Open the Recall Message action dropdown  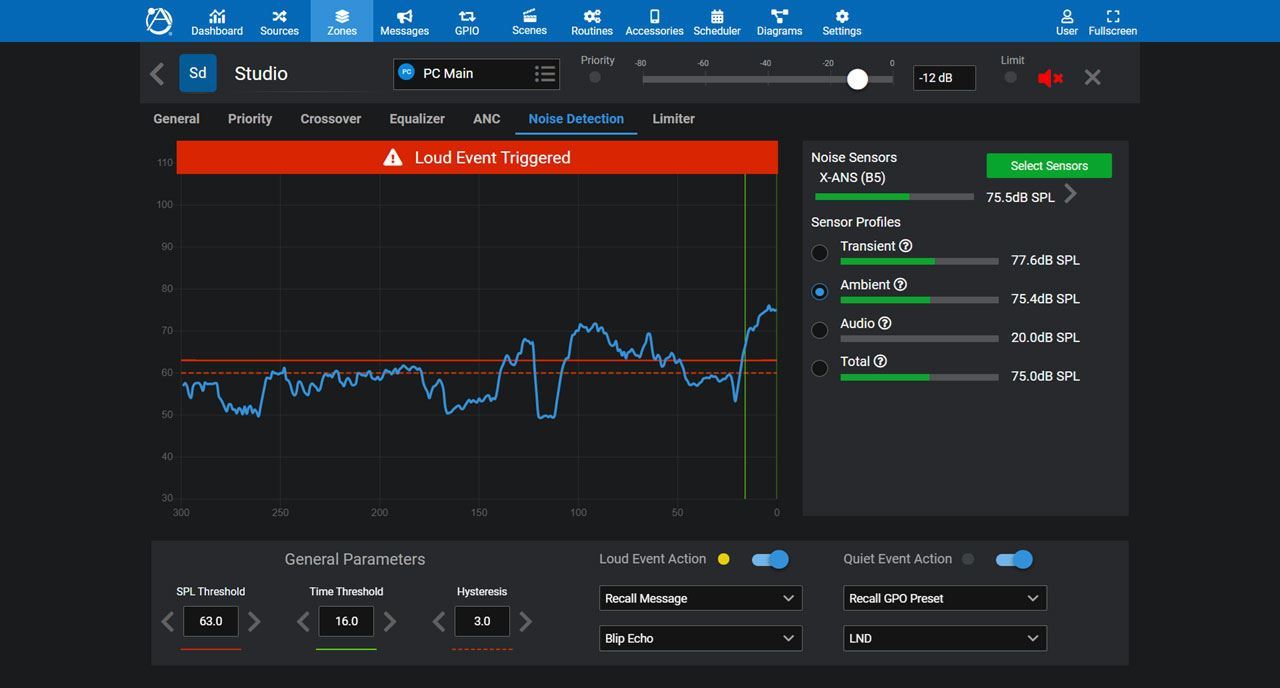point(700,598)
